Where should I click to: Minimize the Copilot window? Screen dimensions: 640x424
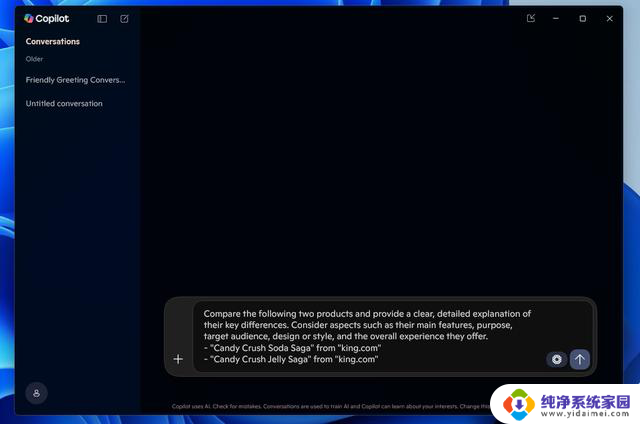click(x=556, y=18)
